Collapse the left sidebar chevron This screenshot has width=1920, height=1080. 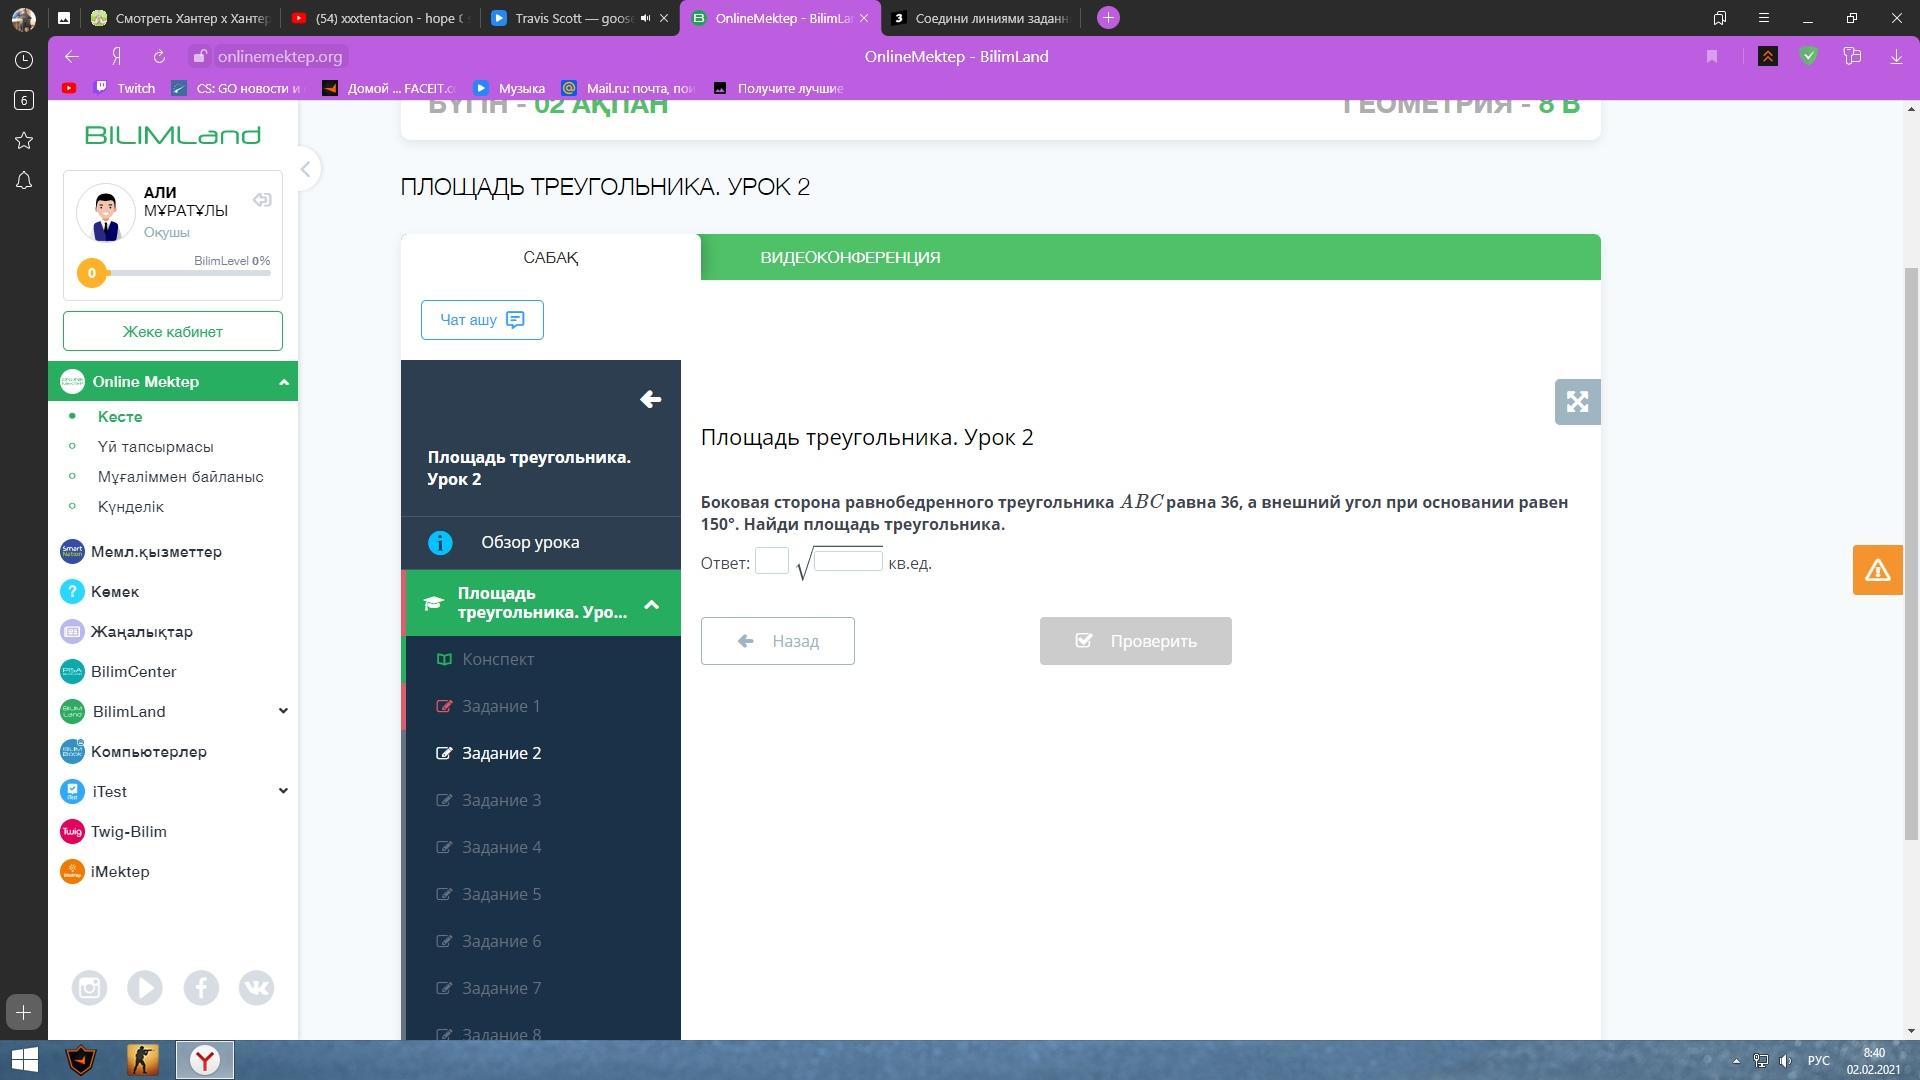coord(306,169)
